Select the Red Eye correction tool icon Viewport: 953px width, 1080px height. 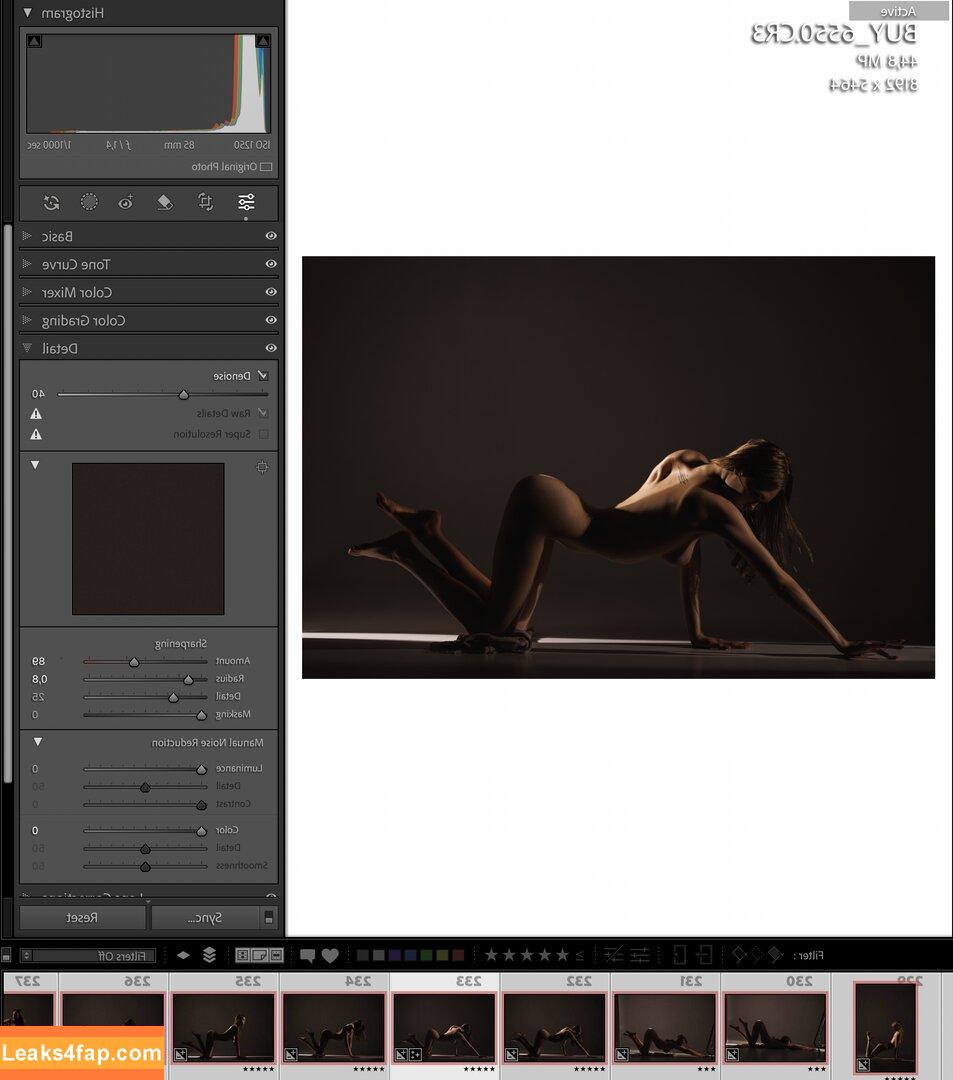[126, 202]
